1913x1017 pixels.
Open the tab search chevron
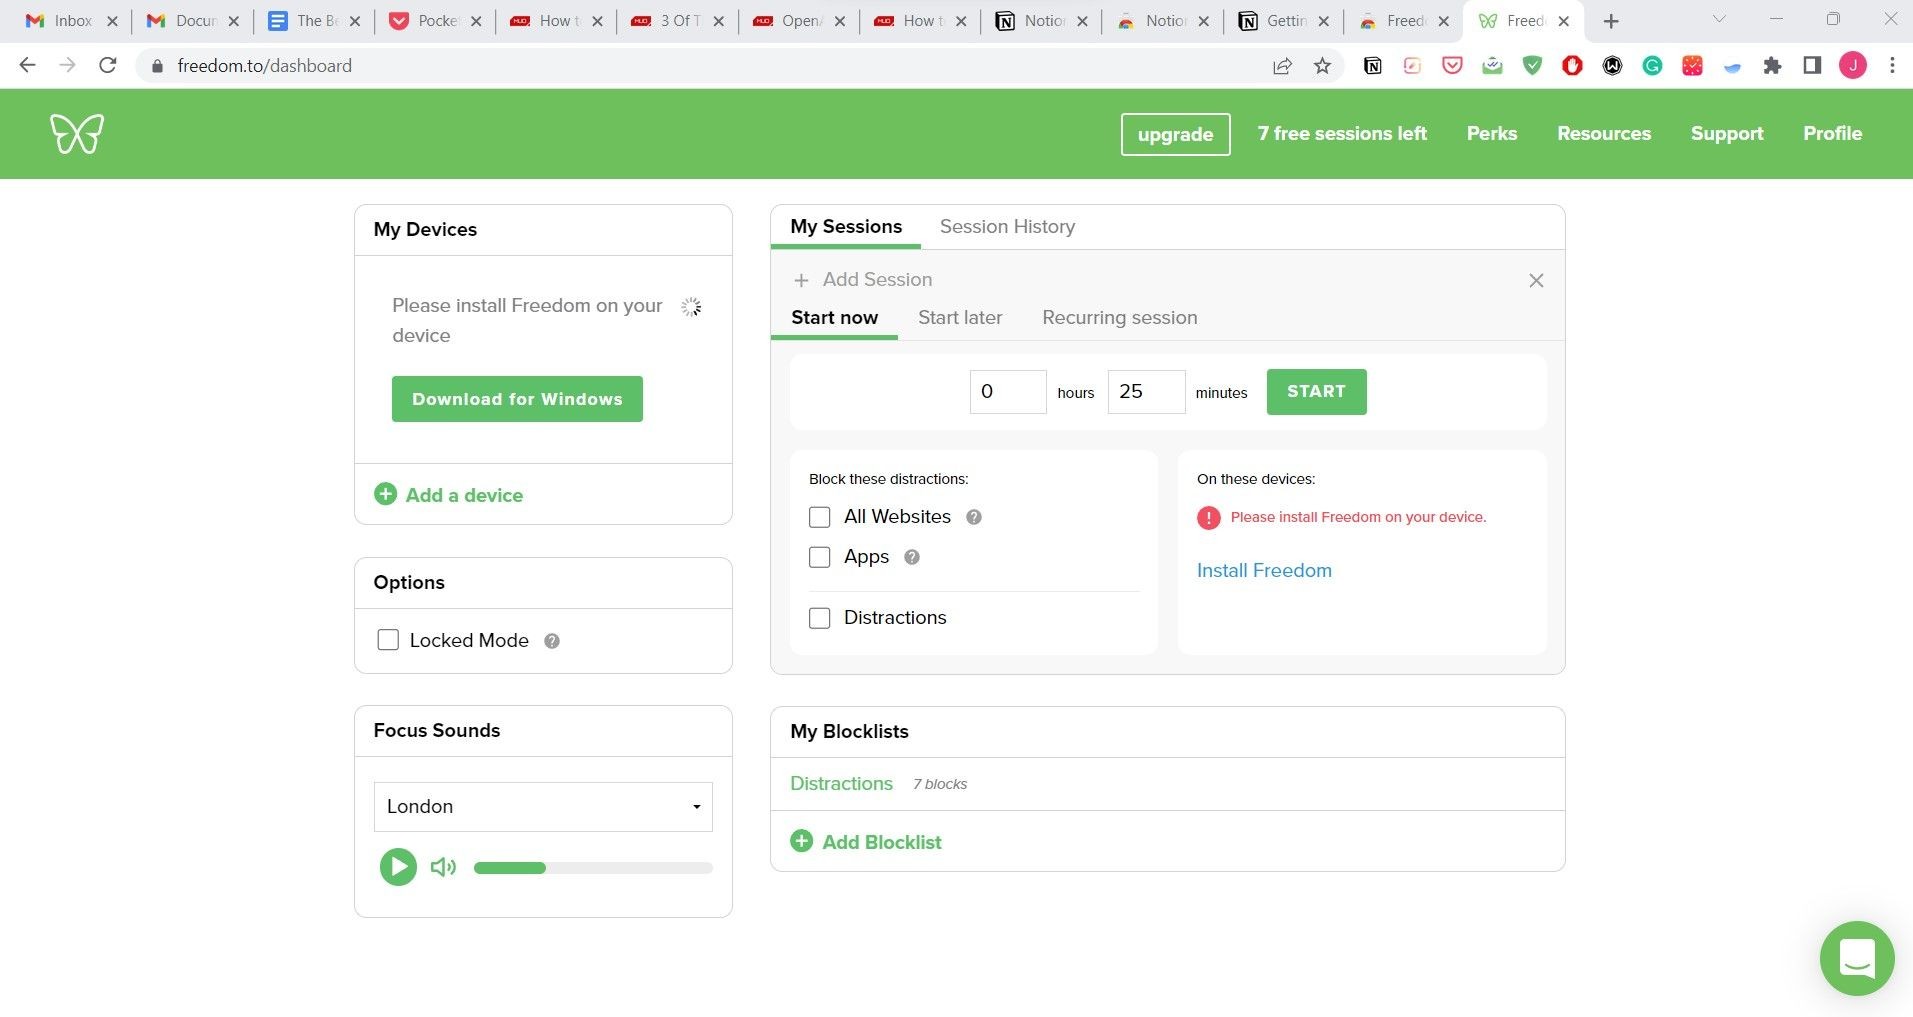coord(1719,19)
